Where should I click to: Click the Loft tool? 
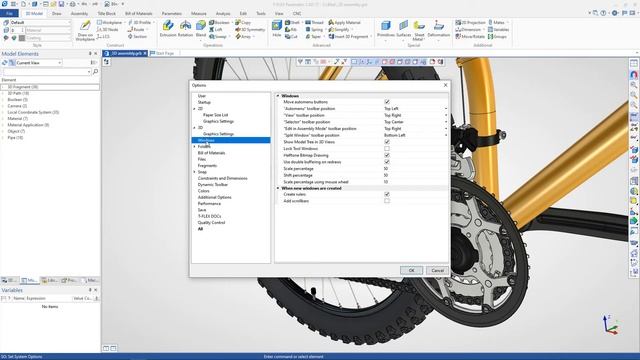pos(216,29)
